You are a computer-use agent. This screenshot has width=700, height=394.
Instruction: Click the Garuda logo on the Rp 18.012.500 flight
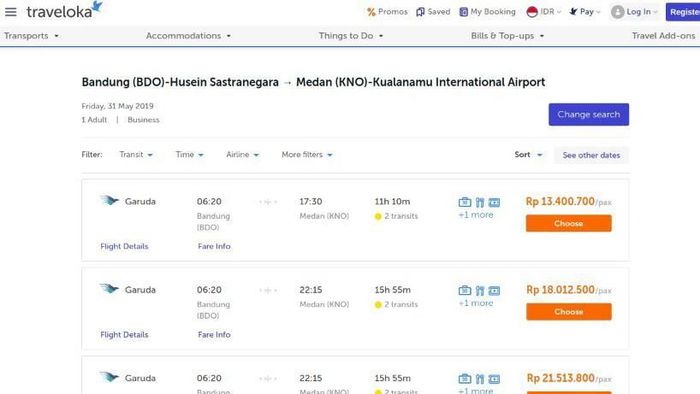[x=109, y=289]
